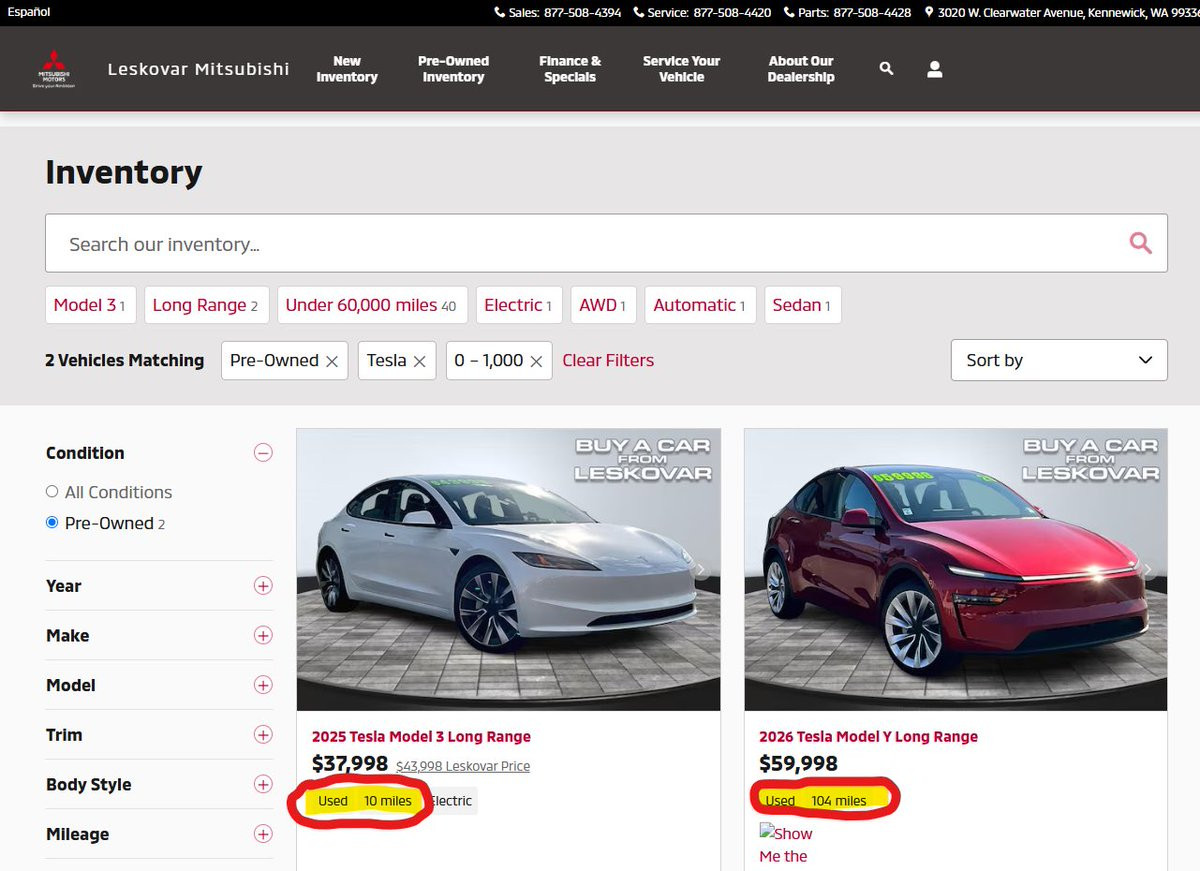
Task: Apply the Electric suggested filter
Action: [518, 305]
